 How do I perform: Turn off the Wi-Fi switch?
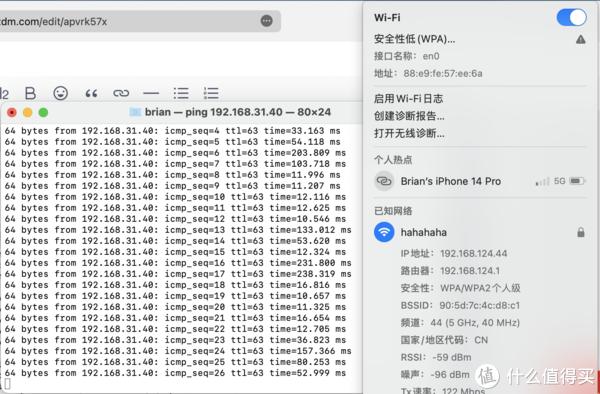click(x=571, y=18)
